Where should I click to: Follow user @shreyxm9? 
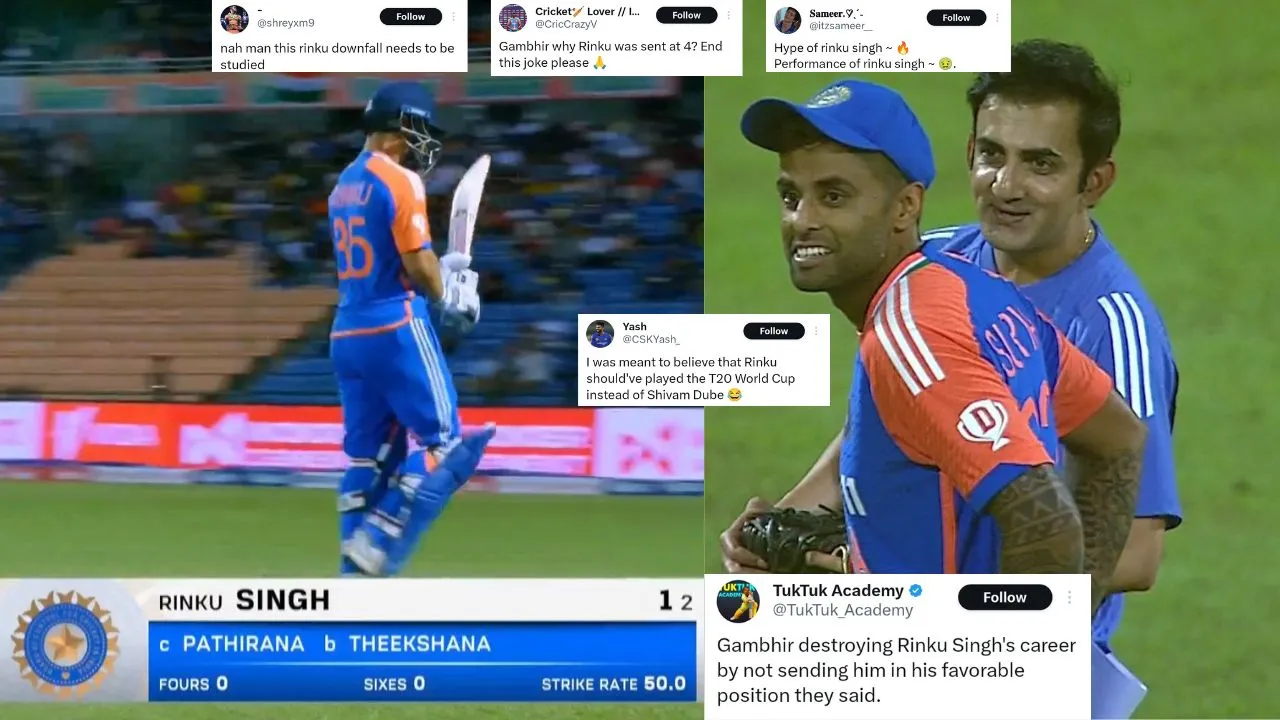pos(410,16)
